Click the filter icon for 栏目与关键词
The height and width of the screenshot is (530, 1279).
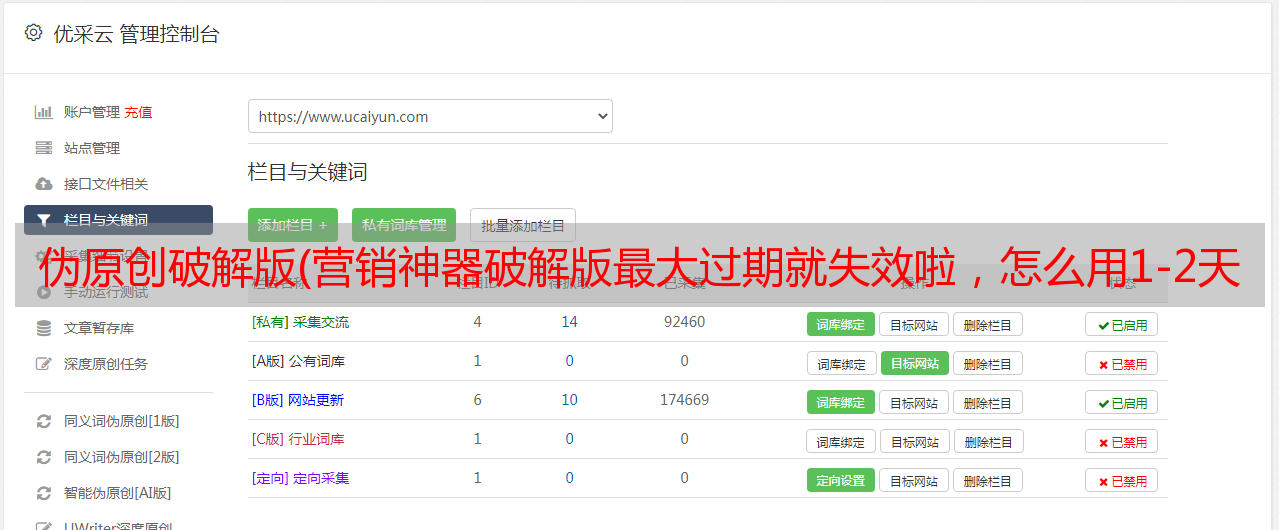pos(43,220)
